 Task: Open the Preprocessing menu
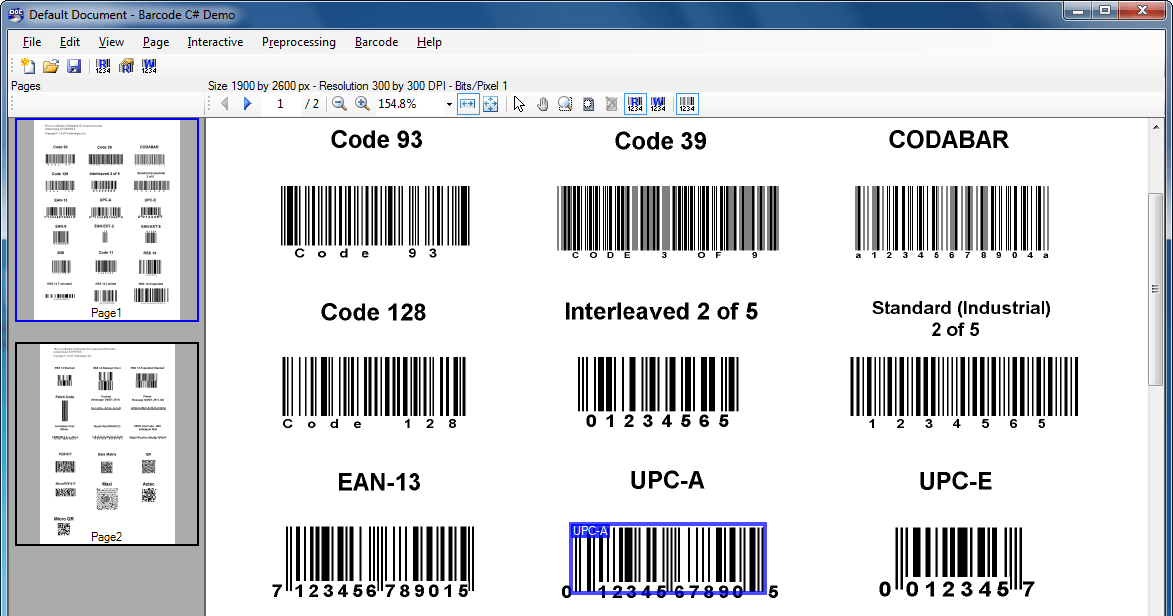[298, 42]
